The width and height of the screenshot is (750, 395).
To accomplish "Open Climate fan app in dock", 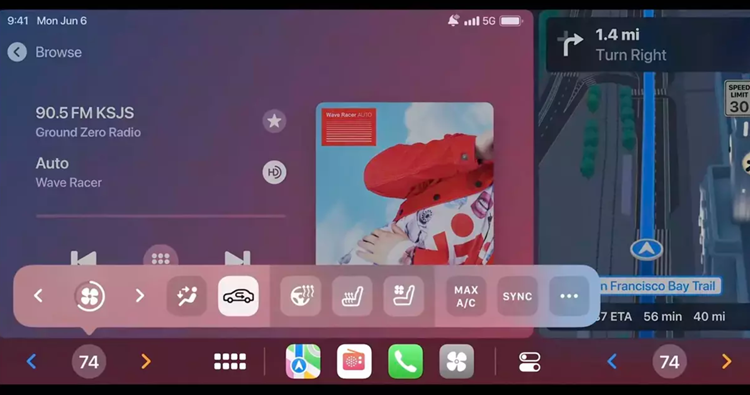I will point(457,362).
